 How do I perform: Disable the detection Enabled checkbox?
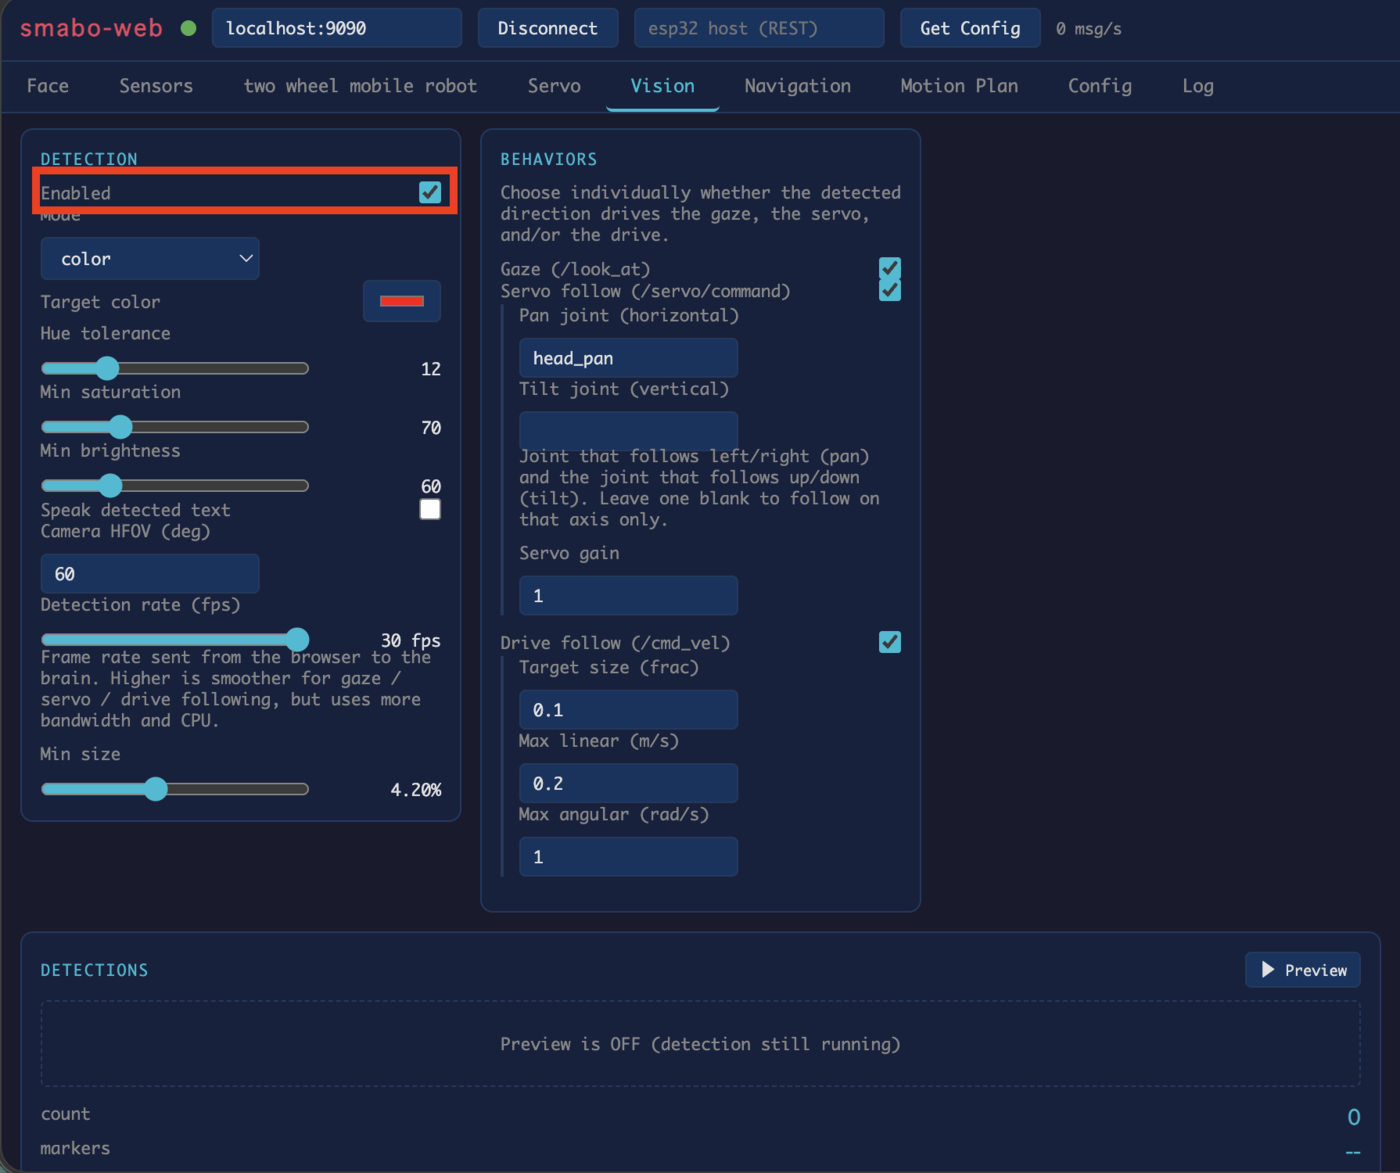coord(430,192)
